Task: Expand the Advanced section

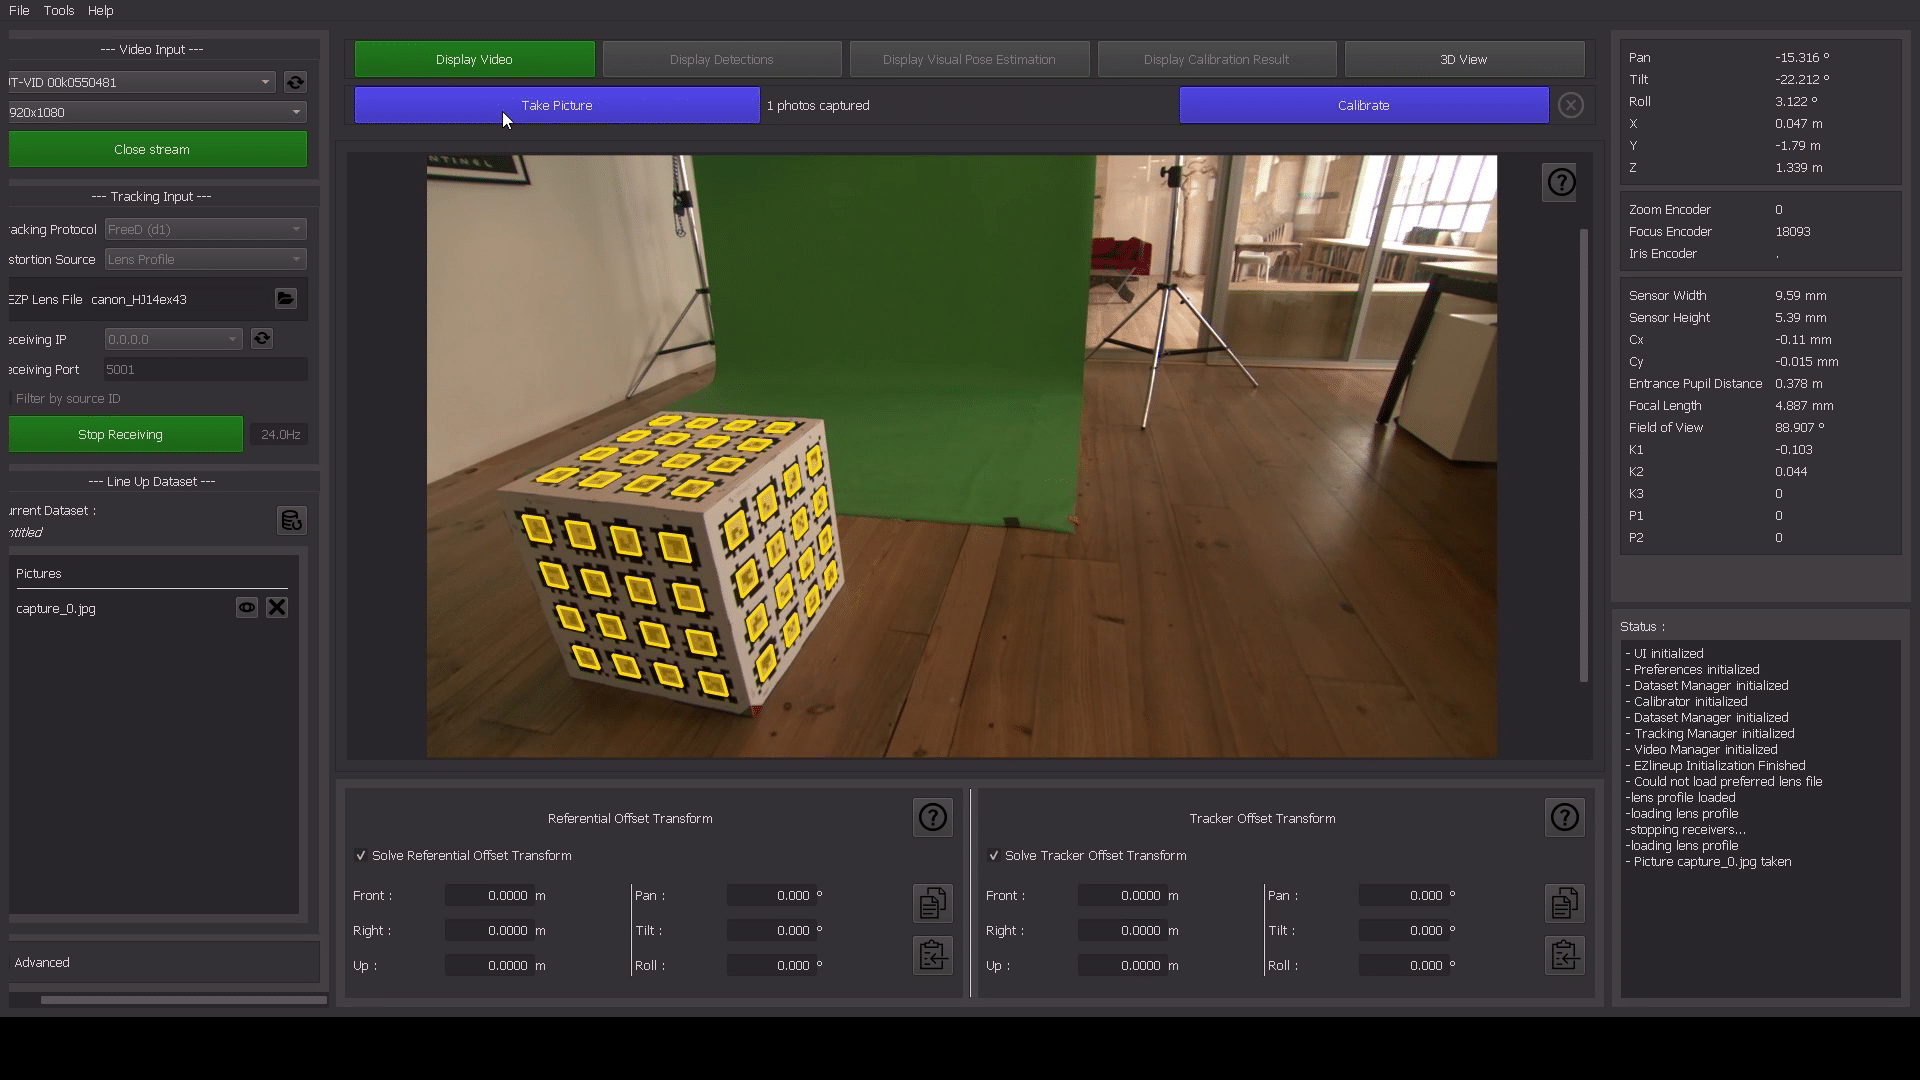Action: pos(42,962)
